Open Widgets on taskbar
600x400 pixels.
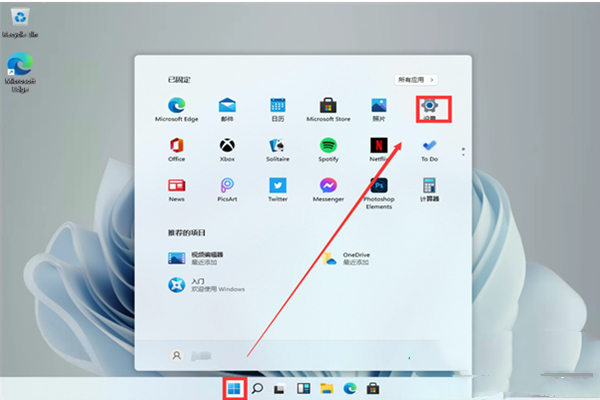(x=303, y=389)
